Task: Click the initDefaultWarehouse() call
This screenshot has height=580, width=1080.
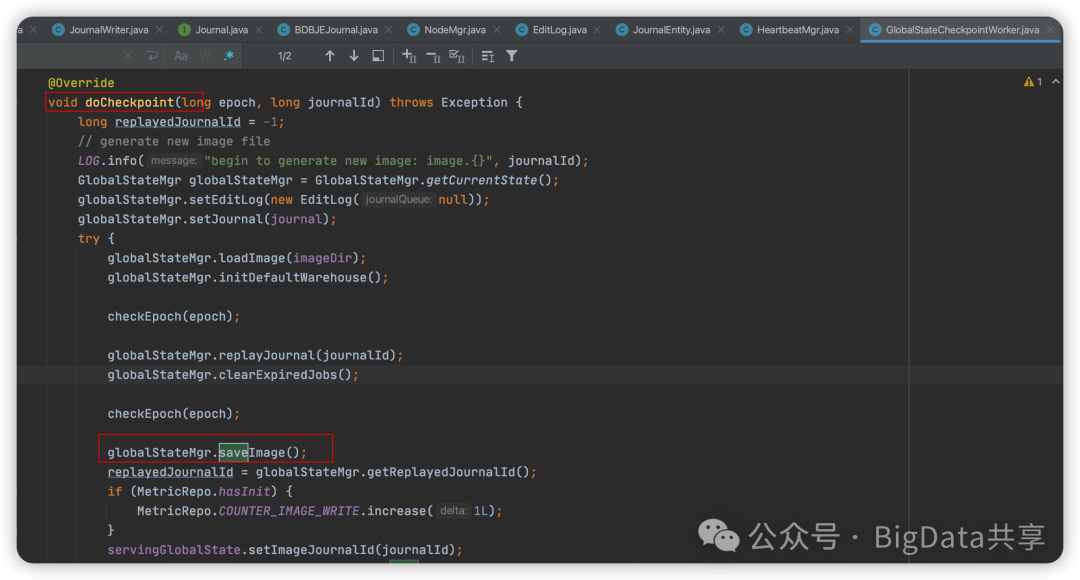Action: [x=300, y=278]
